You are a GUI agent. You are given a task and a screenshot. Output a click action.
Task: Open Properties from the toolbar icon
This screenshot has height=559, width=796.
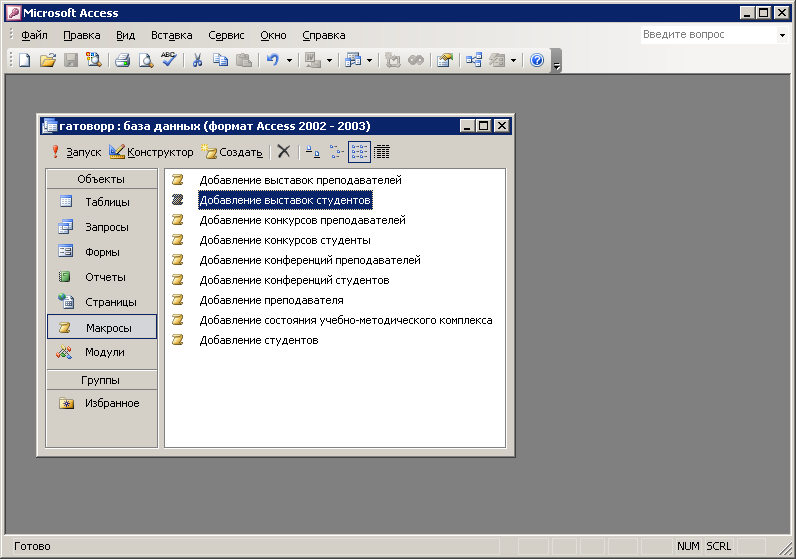(445, 60)
